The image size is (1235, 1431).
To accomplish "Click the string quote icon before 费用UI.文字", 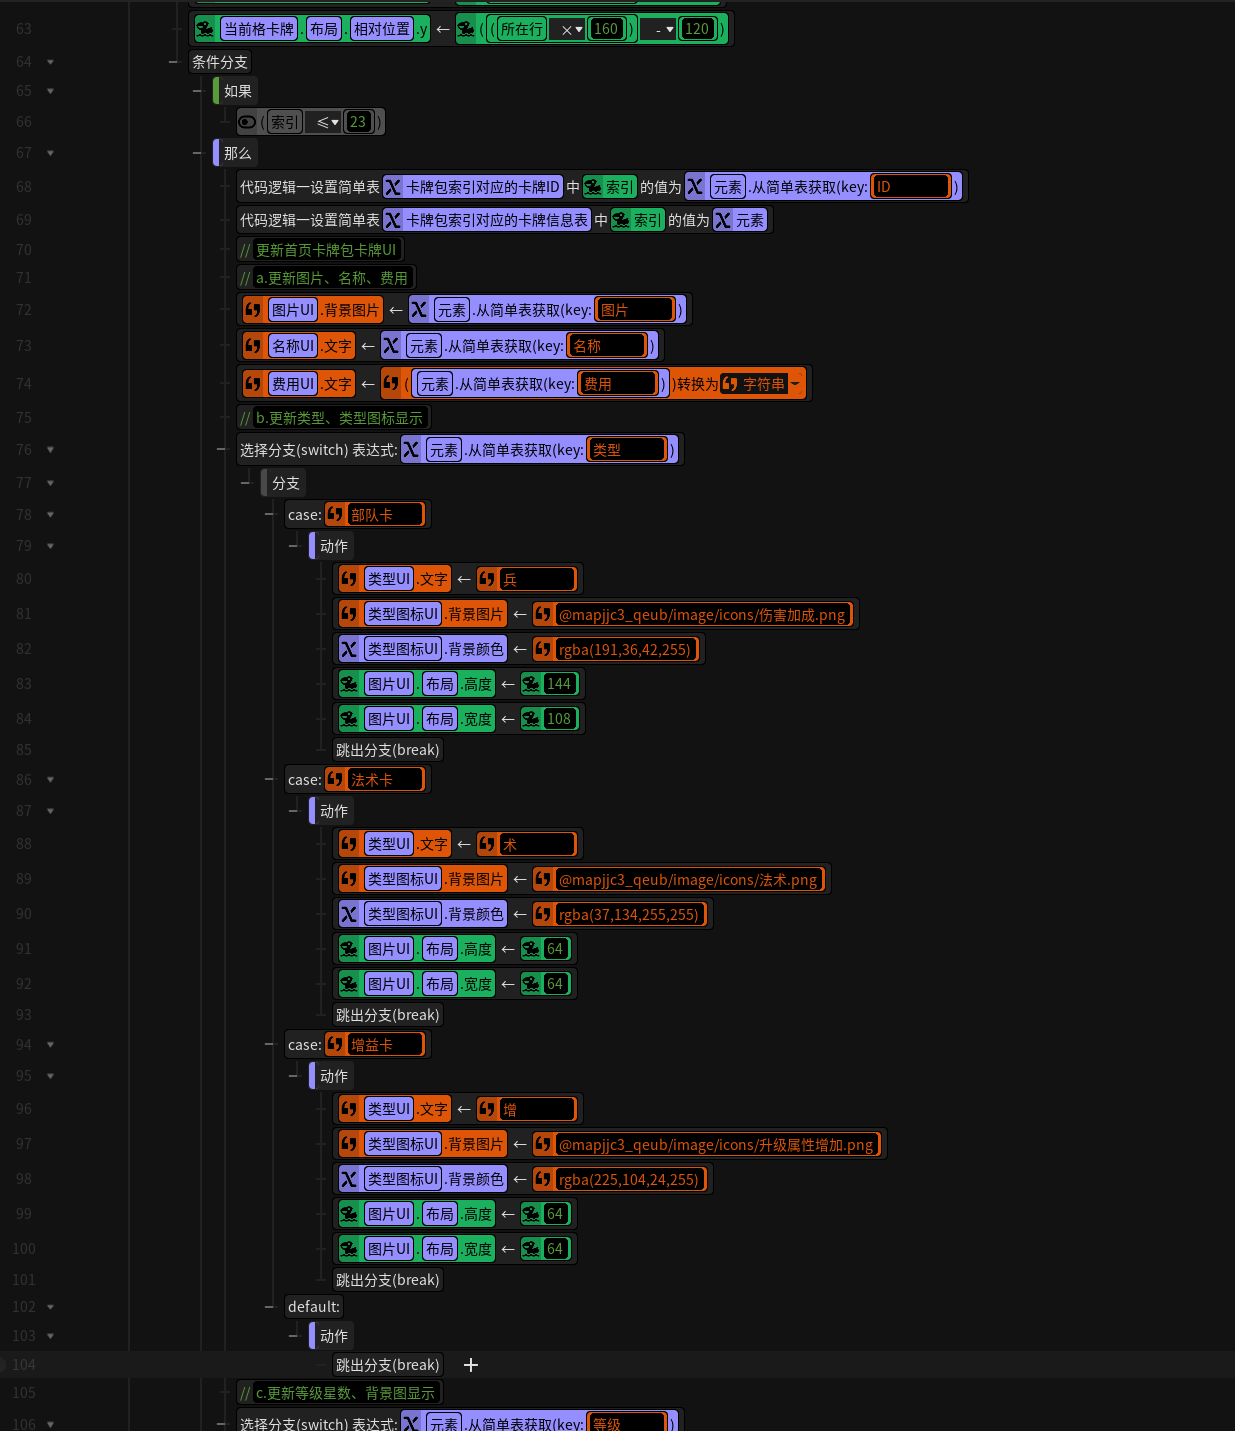I will pyautogui.click(x=253, y=384).
